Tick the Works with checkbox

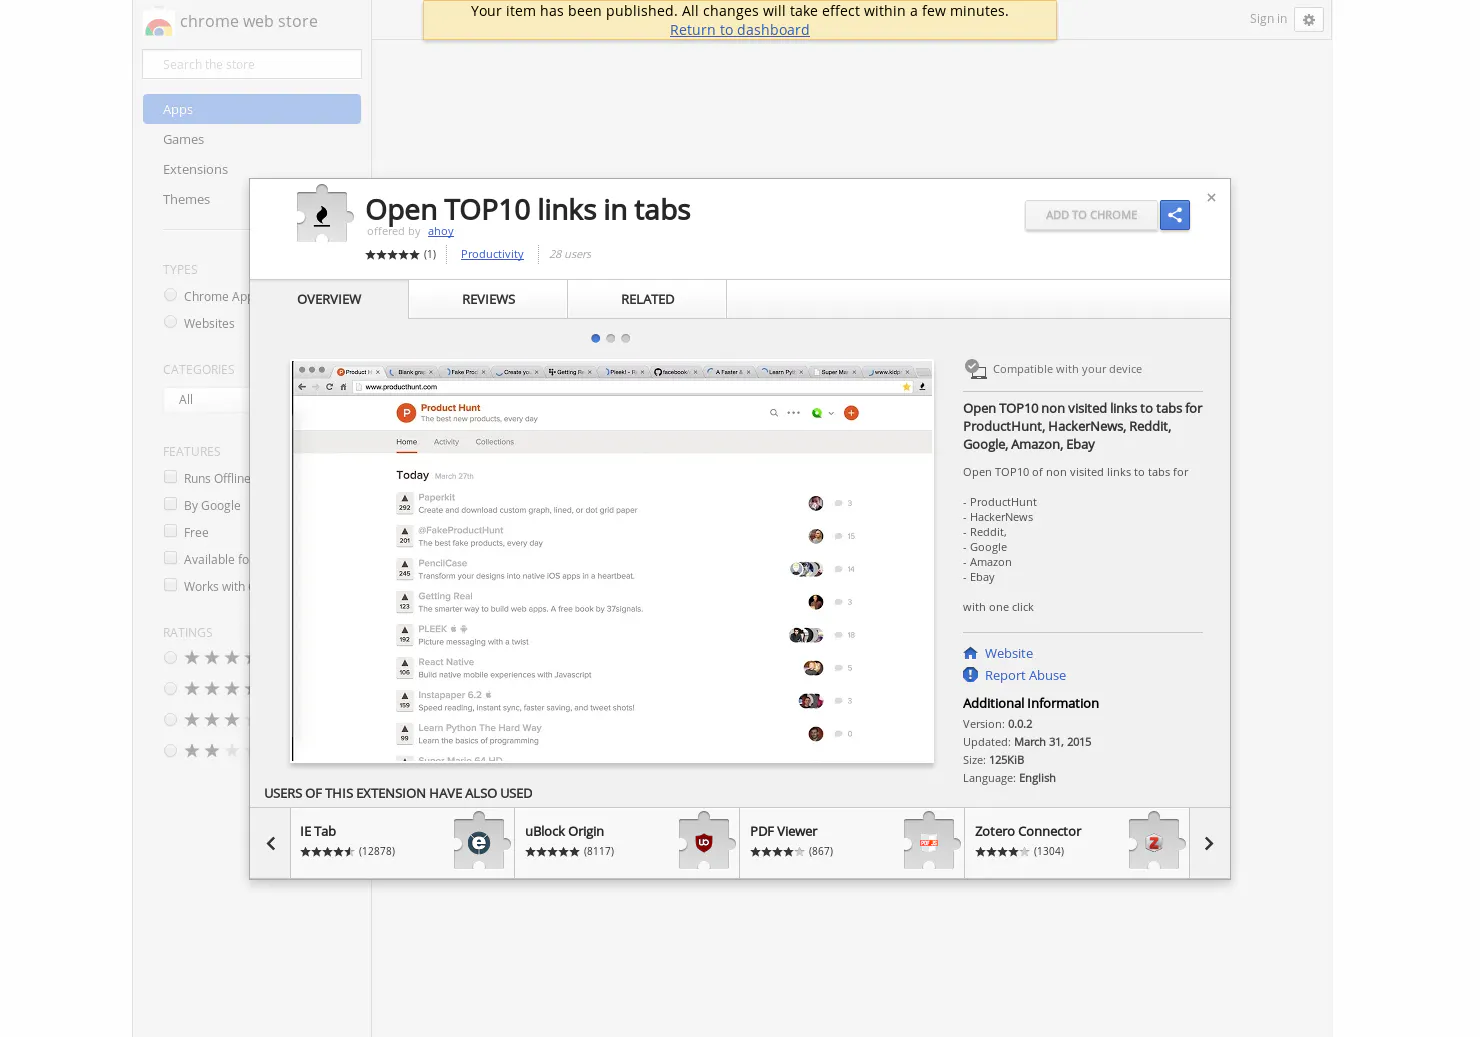[170, 585]
